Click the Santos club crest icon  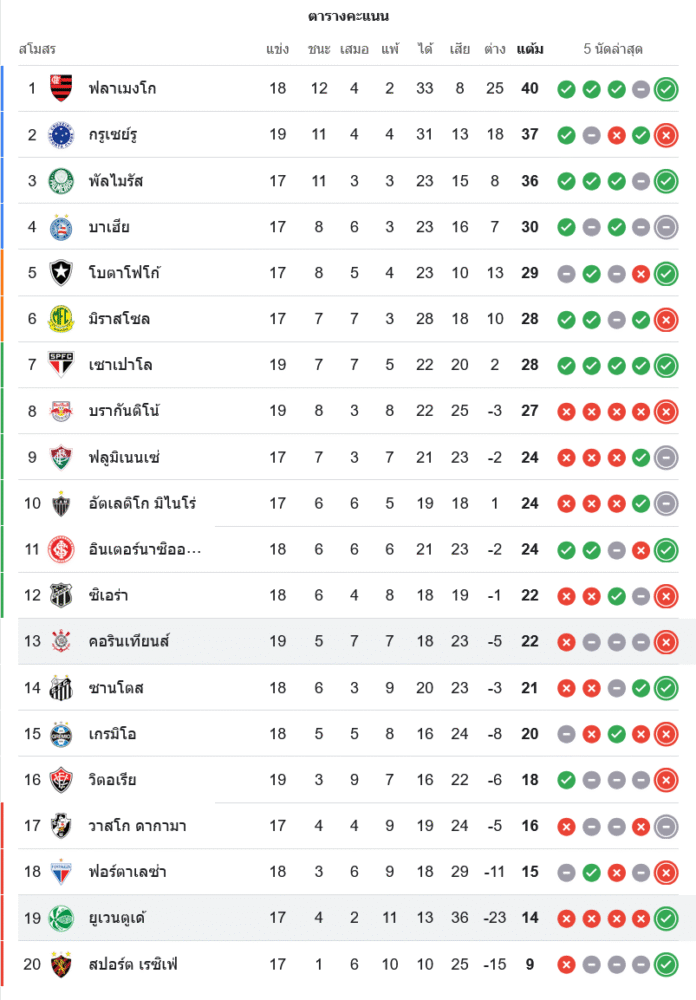pos(61,687)
